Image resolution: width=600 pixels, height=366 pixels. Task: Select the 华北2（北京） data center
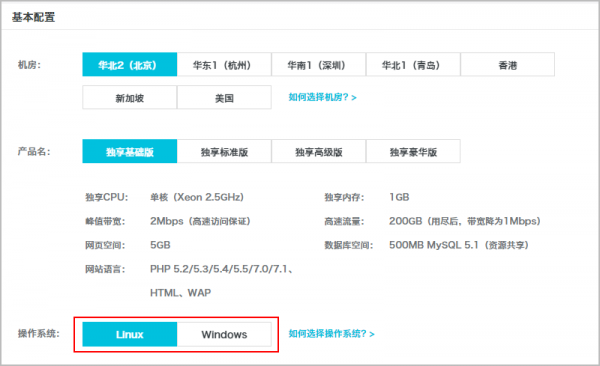coord(130,65)
